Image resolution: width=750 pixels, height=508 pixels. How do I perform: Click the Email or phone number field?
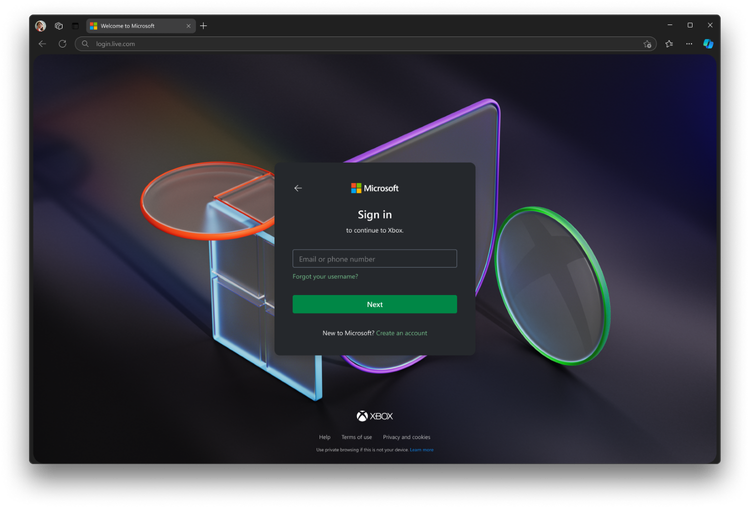(375, 259)
